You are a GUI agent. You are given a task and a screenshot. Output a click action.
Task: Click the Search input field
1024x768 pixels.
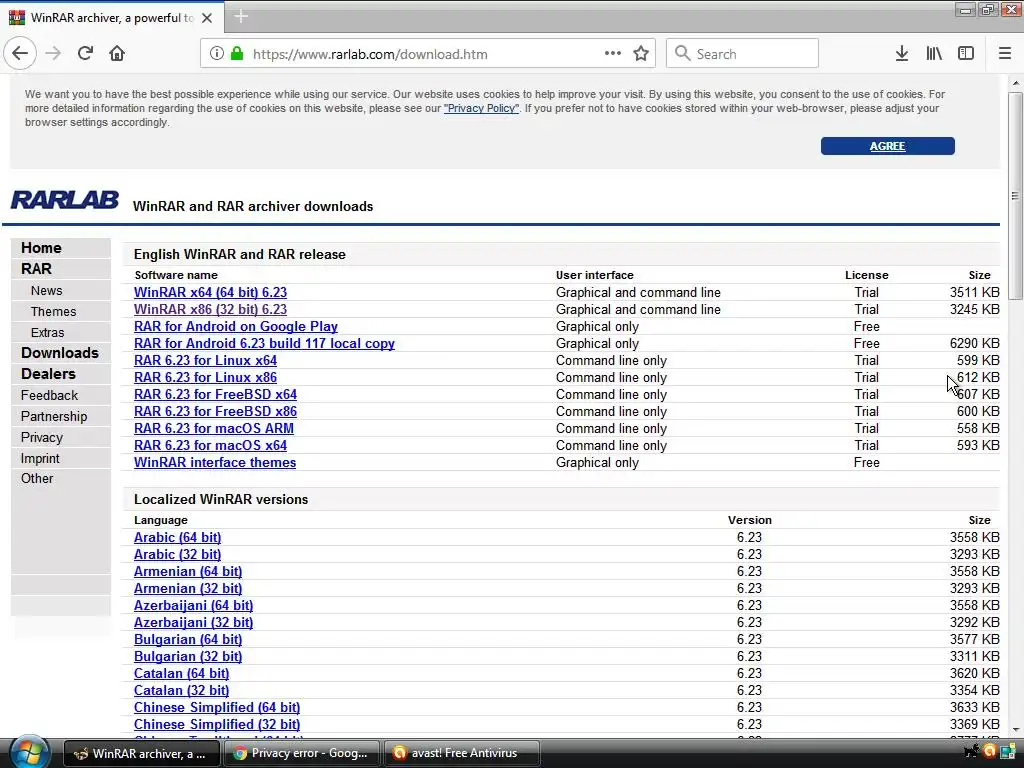[x=742, y=54]
